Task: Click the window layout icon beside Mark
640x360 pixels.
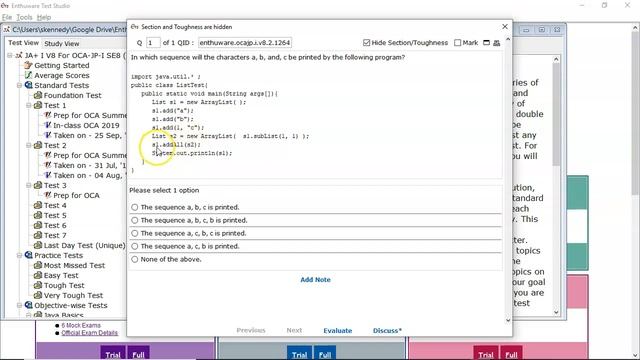Action: coord(486,42)
